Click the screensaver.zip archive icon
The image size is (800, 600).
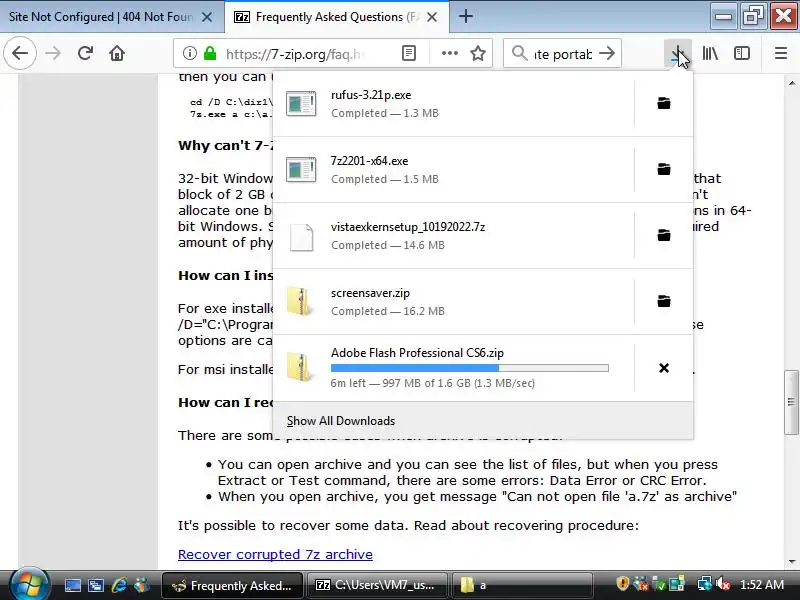click(299, 301)
